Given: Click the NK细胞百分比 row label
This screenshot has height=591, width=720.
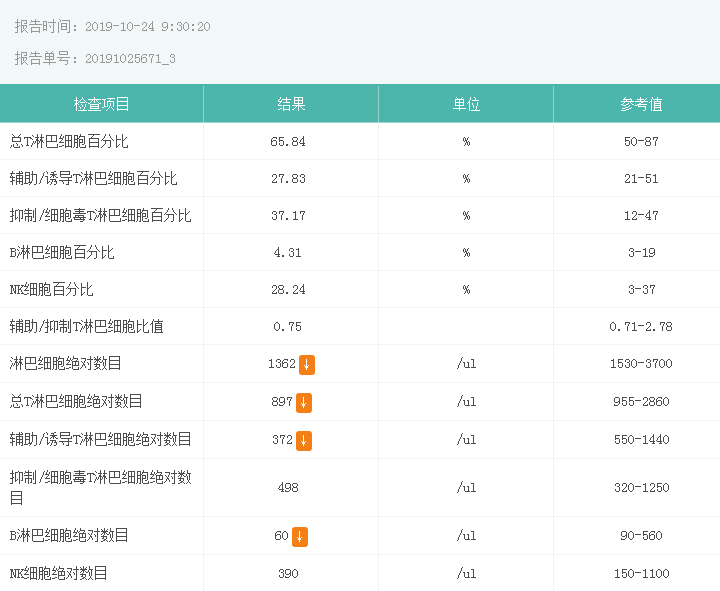Looking at the screenshot, I should [52, 289].
